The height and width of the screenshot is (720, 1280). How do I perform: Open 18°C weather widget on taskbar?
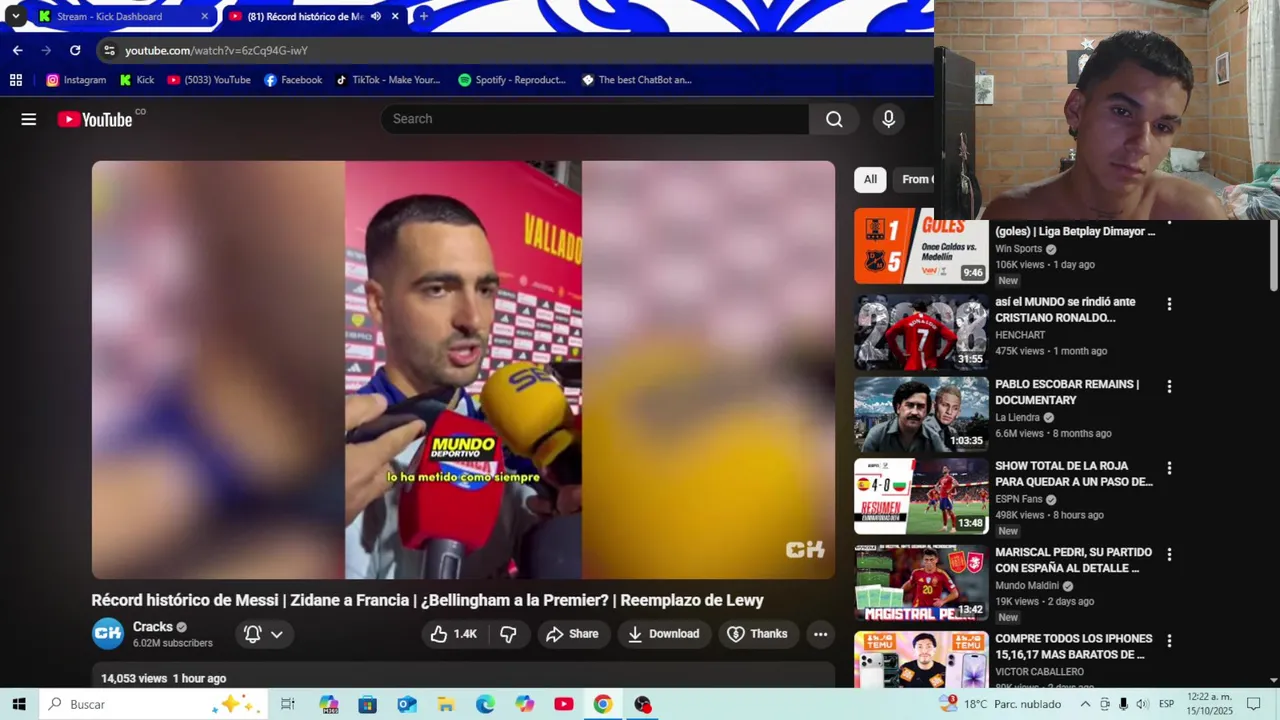coord(1000,704)
